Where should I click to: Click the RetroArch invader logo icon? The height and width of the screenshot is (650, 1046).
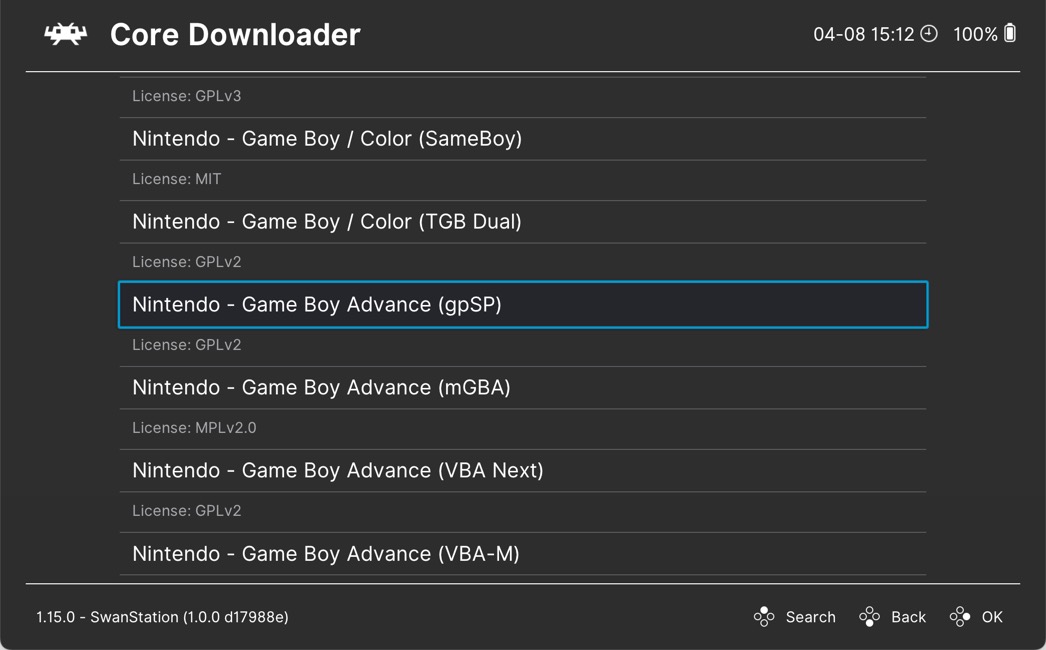[x=65, y=35]
